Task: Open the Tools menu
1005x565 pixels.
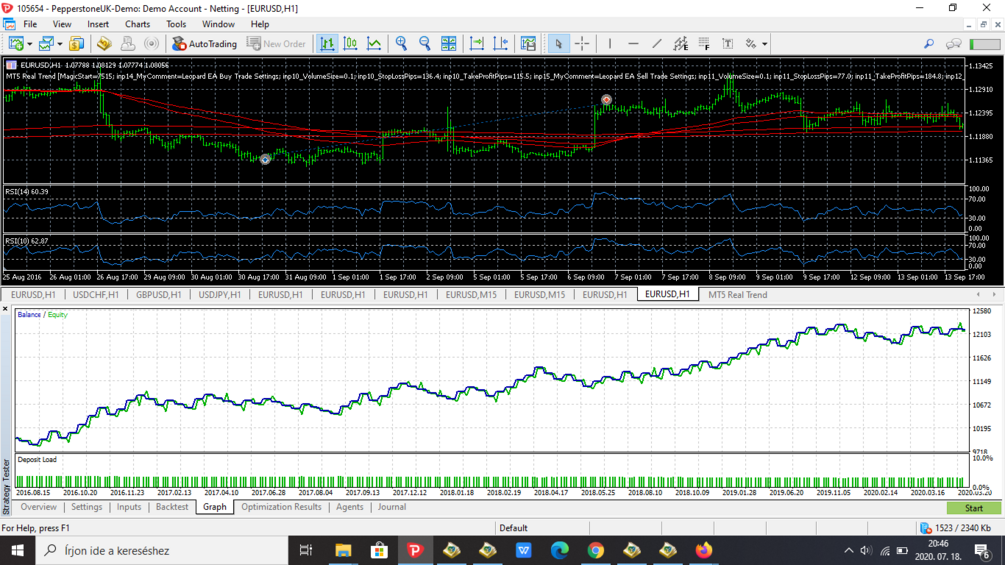Action: tap(176, 24)
